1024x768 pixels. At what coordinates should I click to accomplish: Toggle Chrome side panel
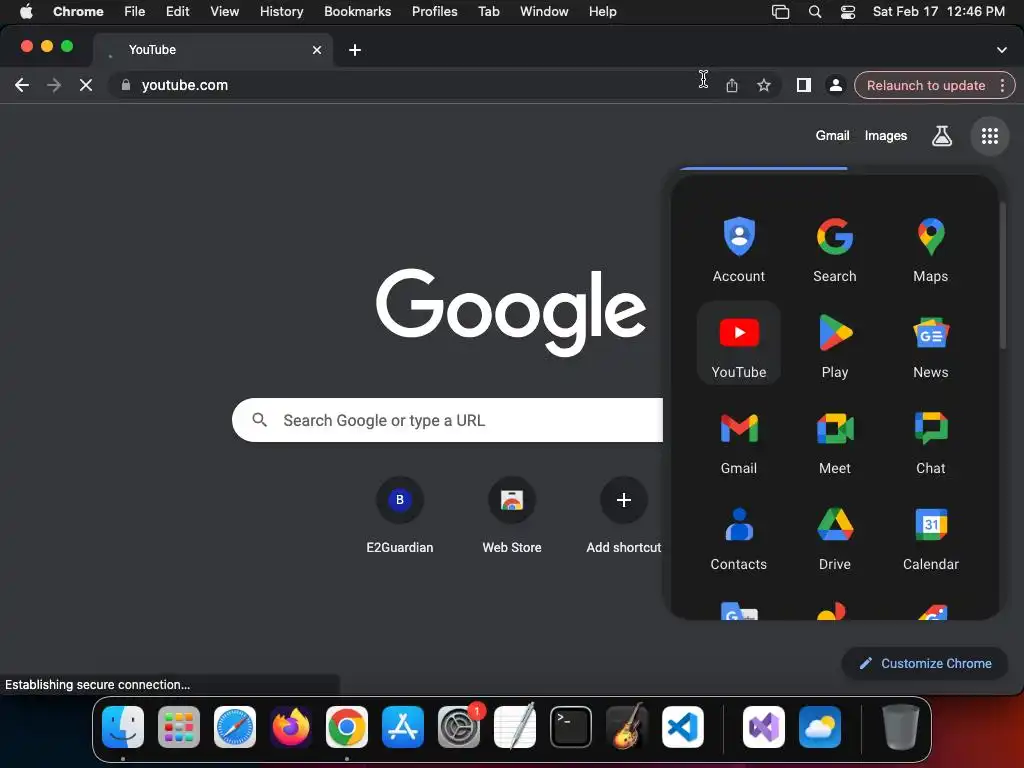(803, 85)
